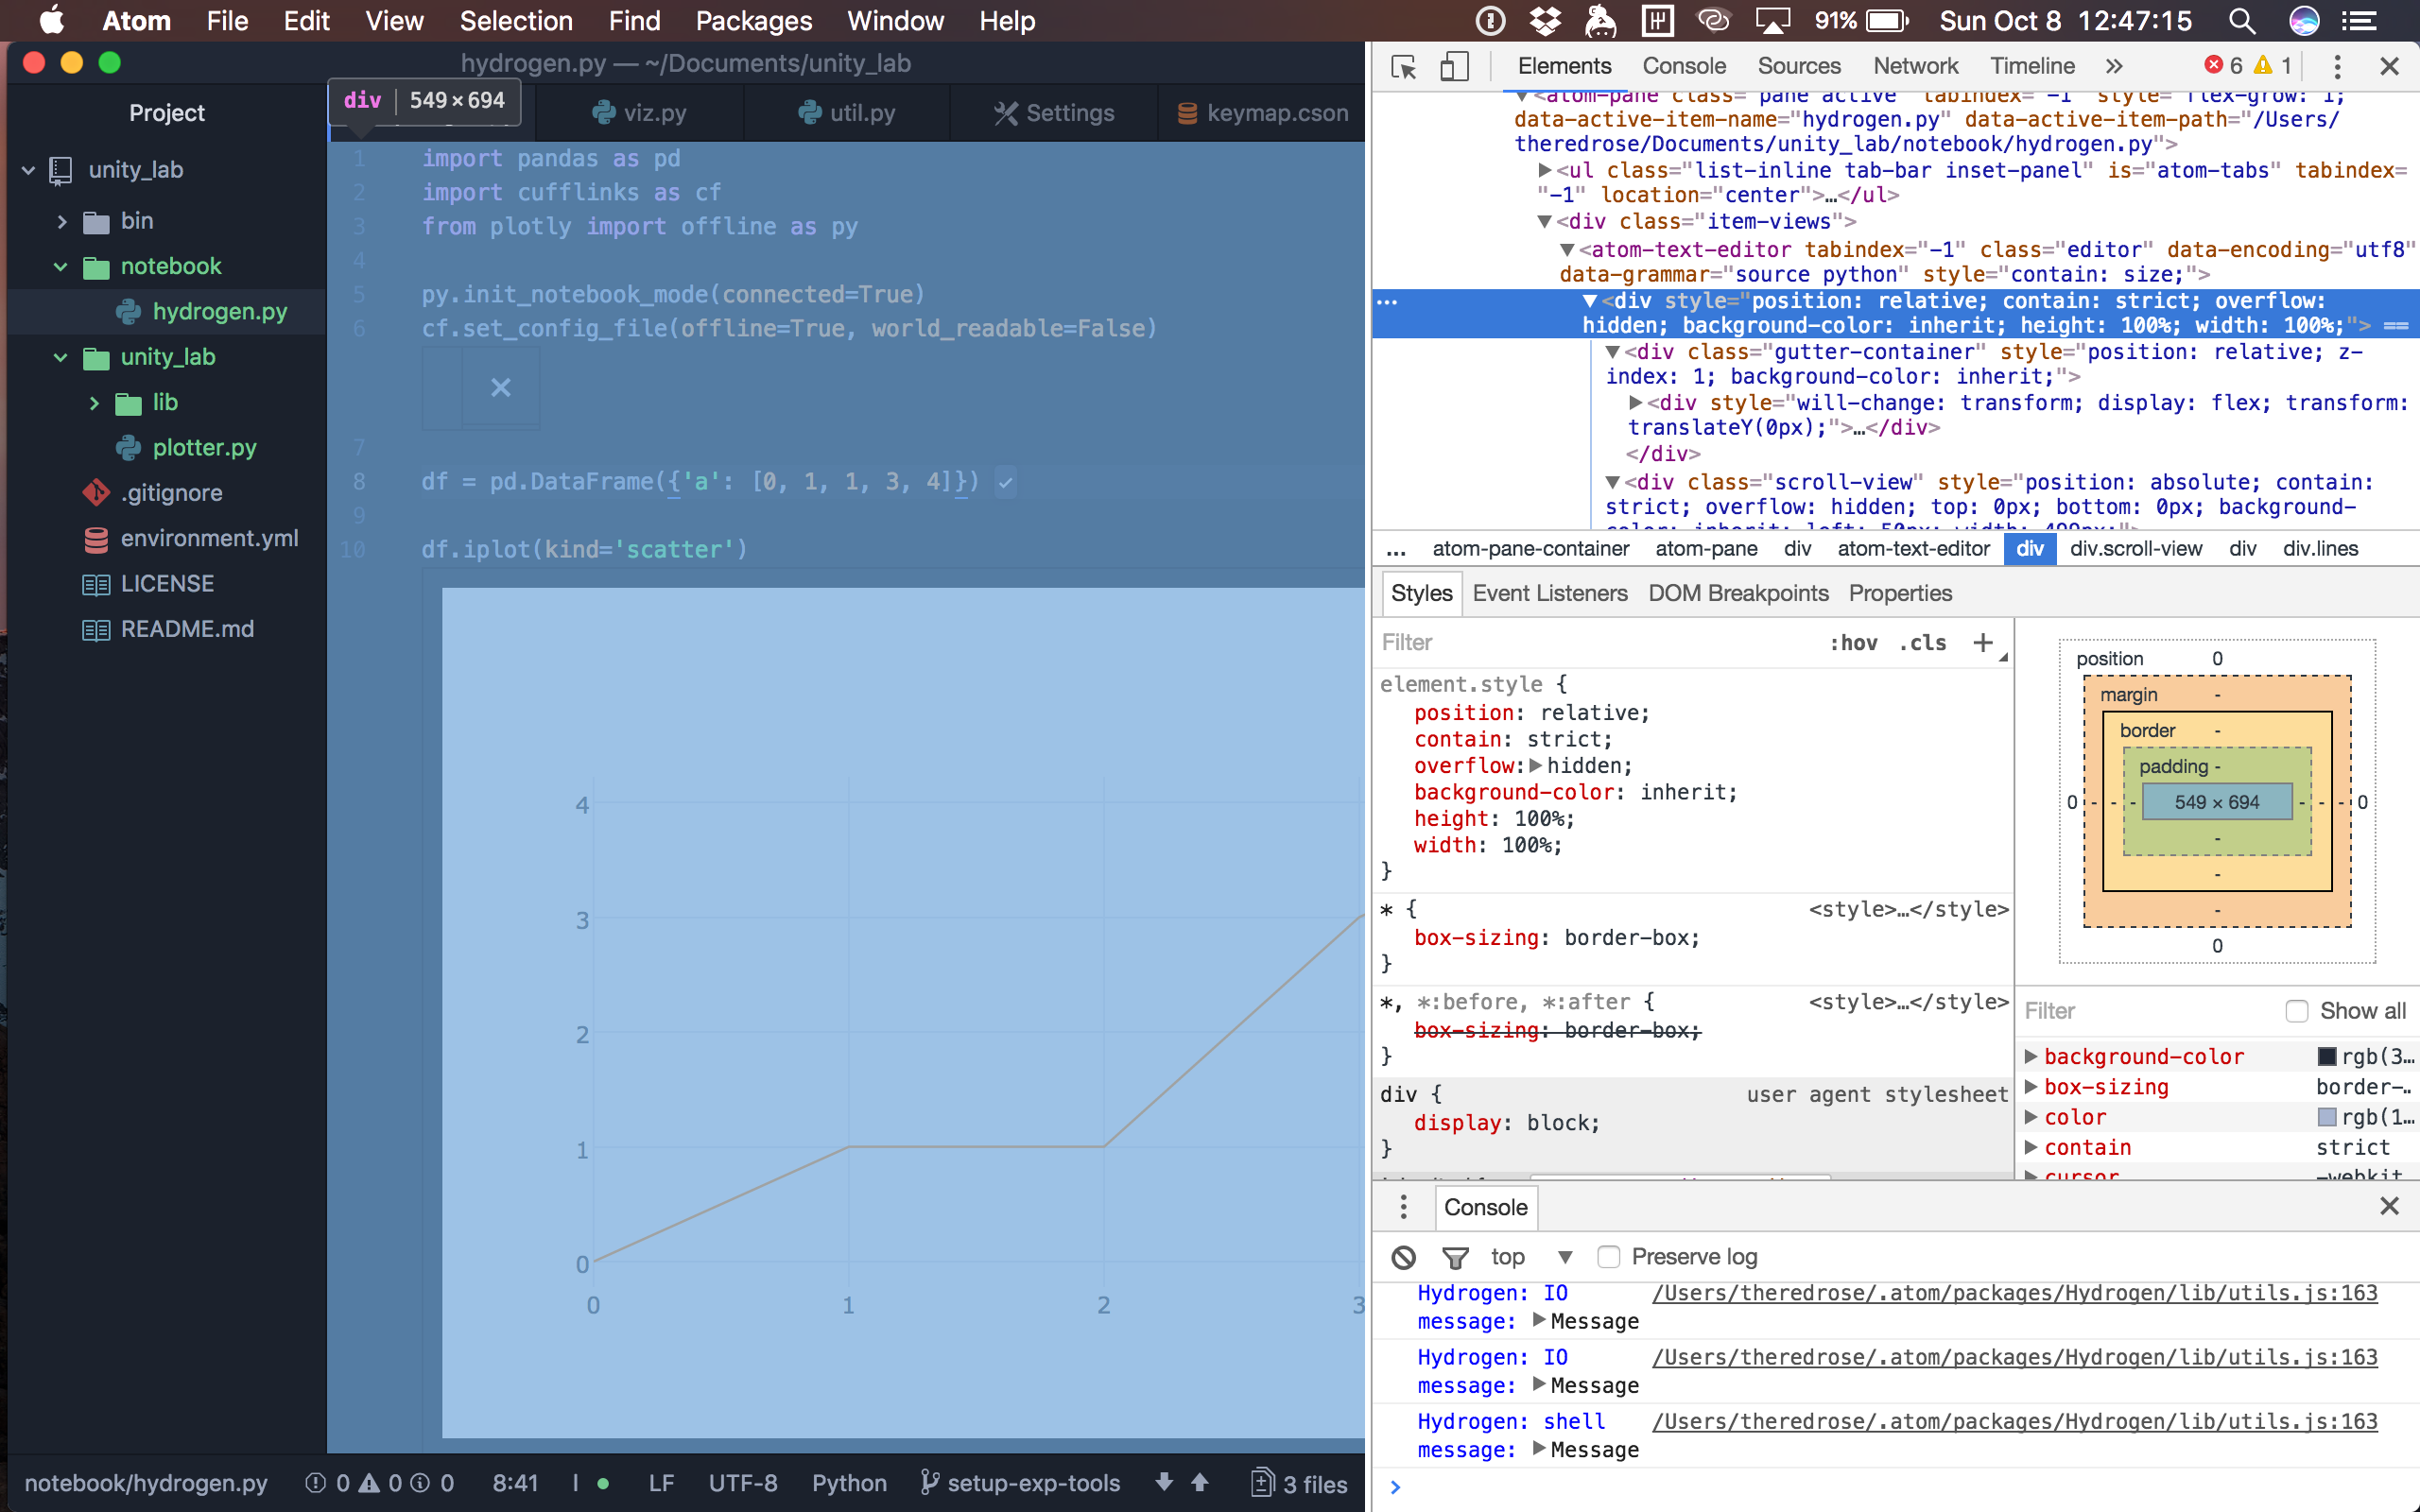2420x1512 pixels.
Task: Open the console filter funnel
Action: (1456, 1257)
